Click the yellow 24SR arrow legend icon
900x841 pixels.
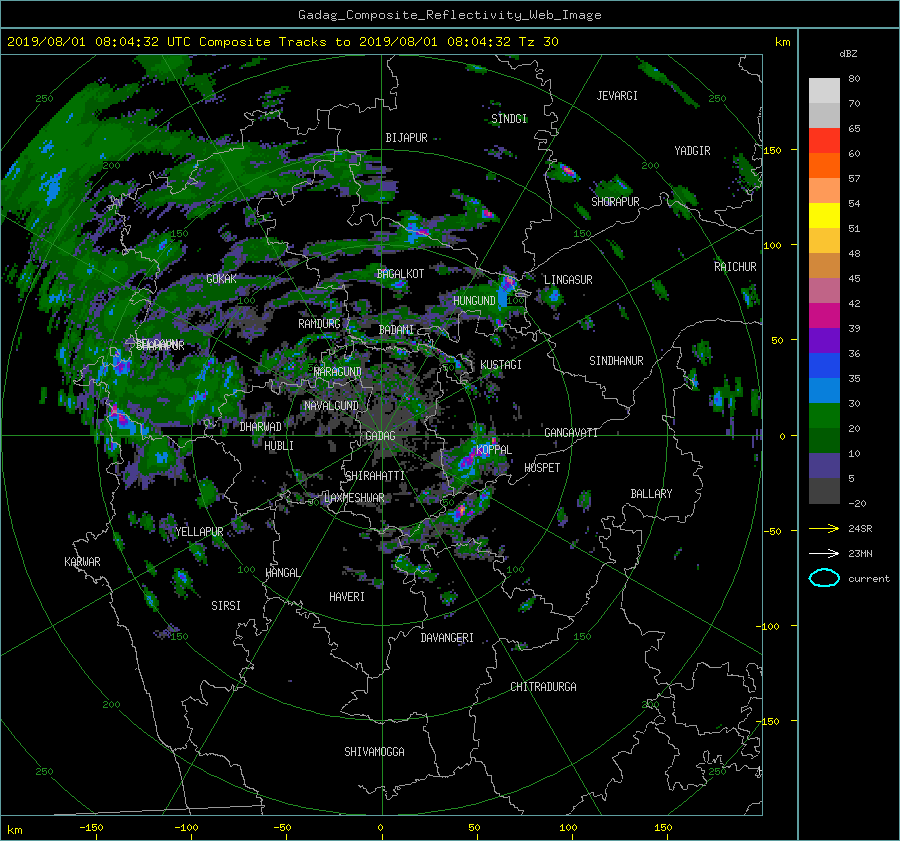[x=824, y=528]
